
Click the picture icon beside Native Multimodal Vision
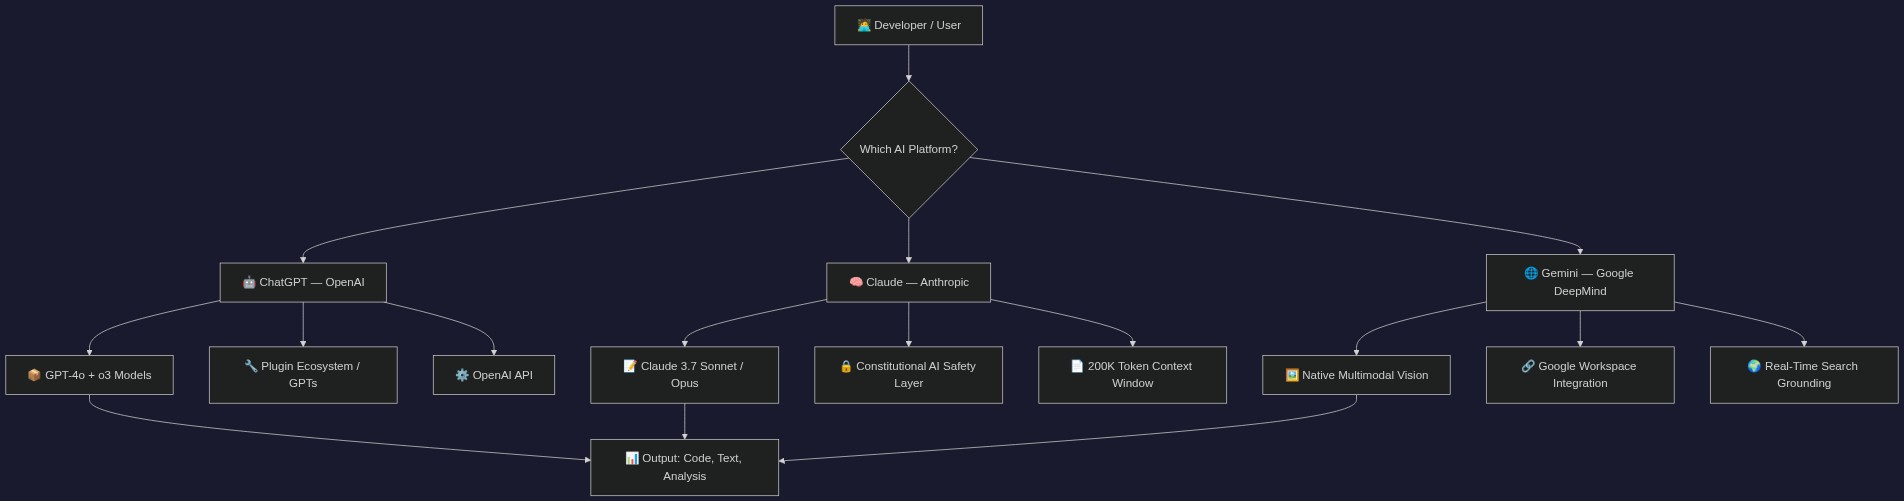point(1292,375)
